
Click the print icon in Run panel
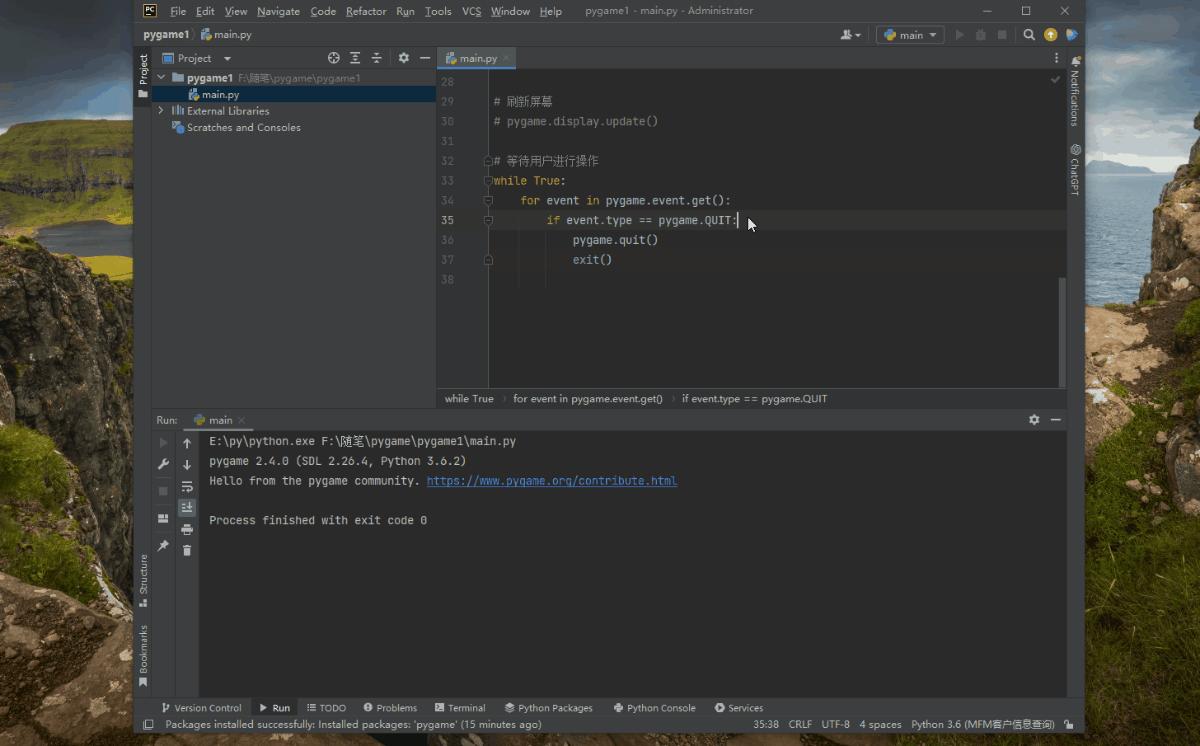[187, 529]
